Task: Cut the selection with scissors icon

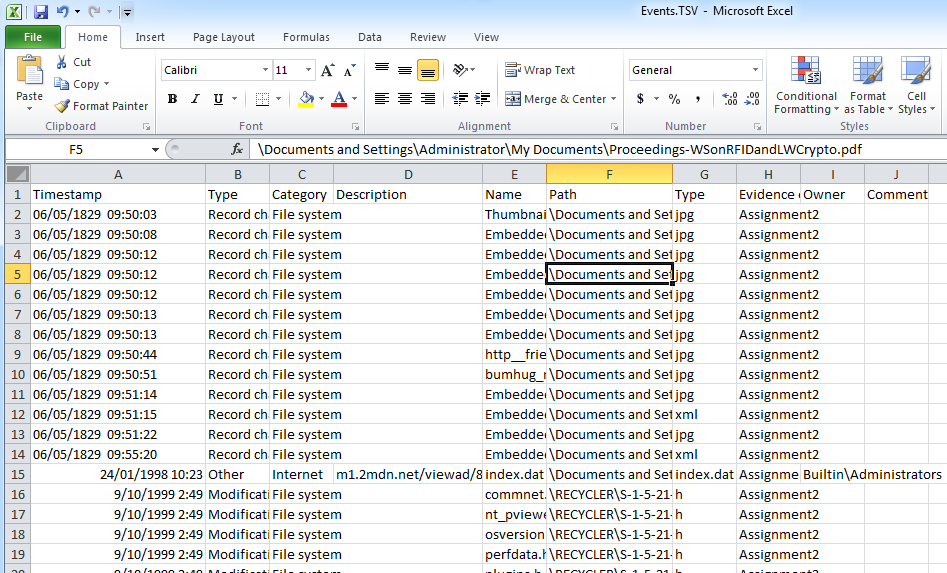Action: [61, 62]
